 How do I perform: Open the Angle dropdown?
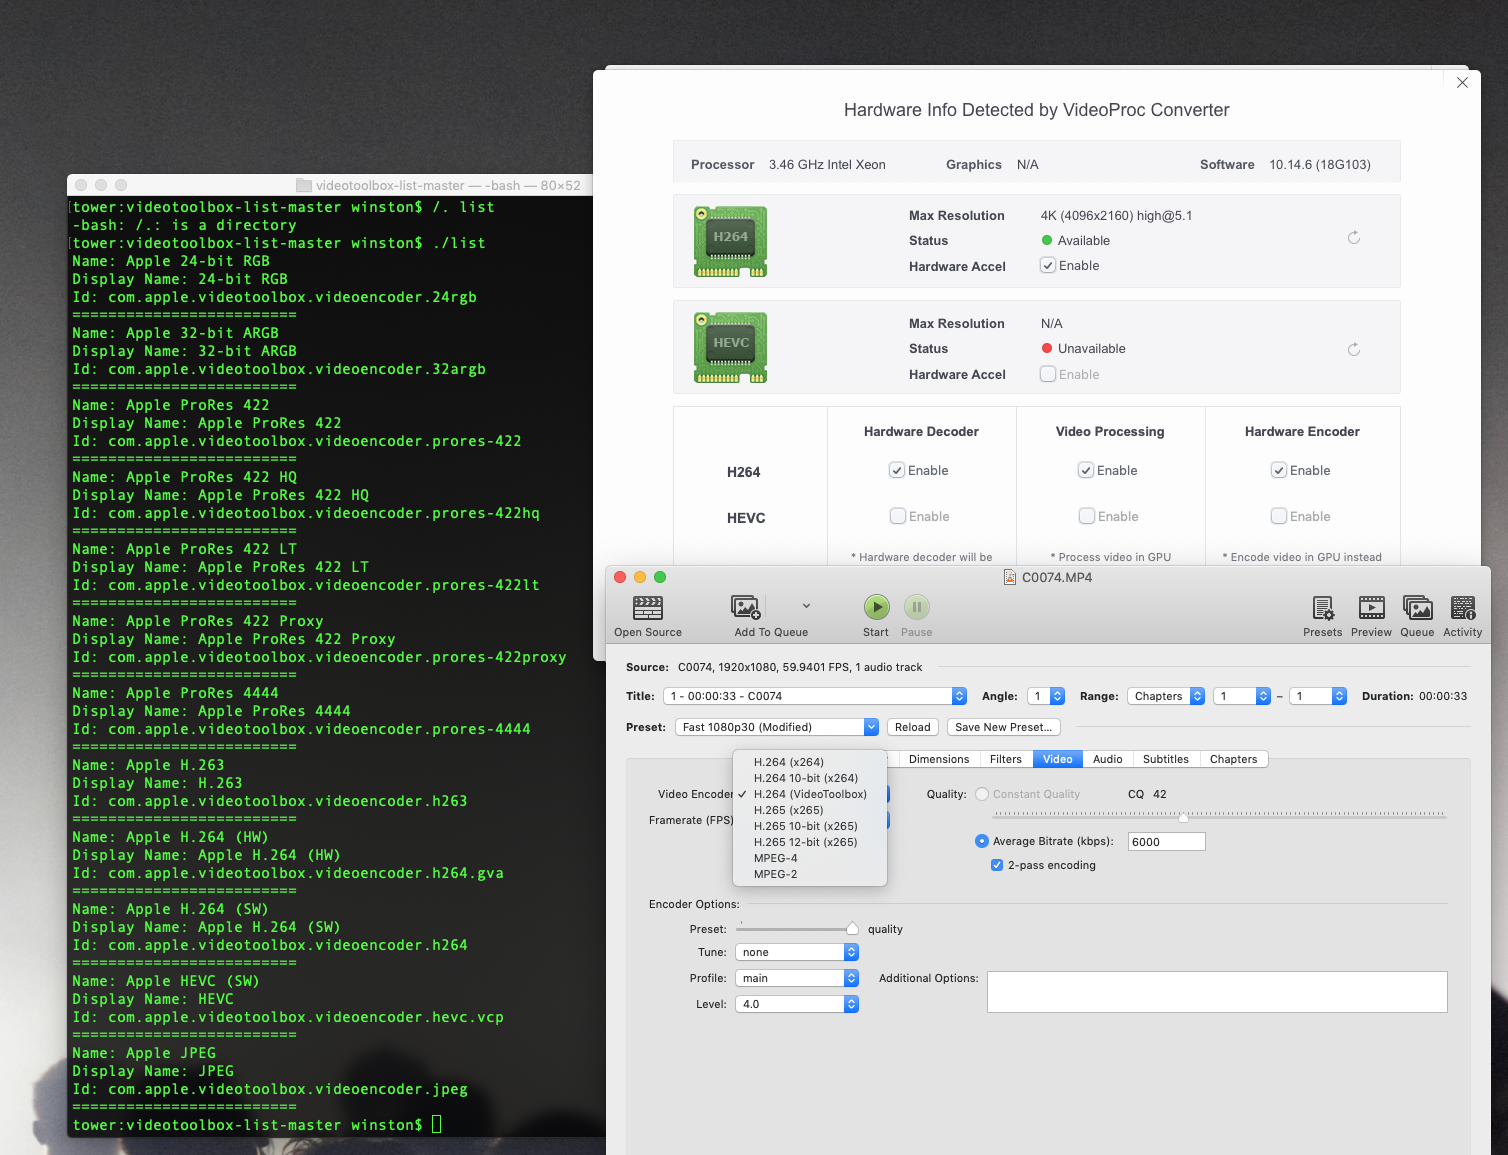(1046, 696)
